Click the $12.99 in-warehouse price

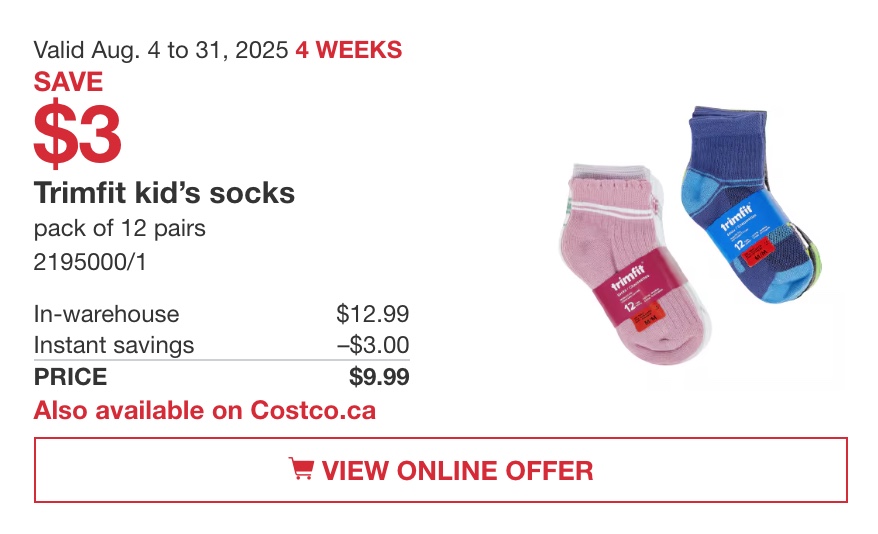(372, 313)
